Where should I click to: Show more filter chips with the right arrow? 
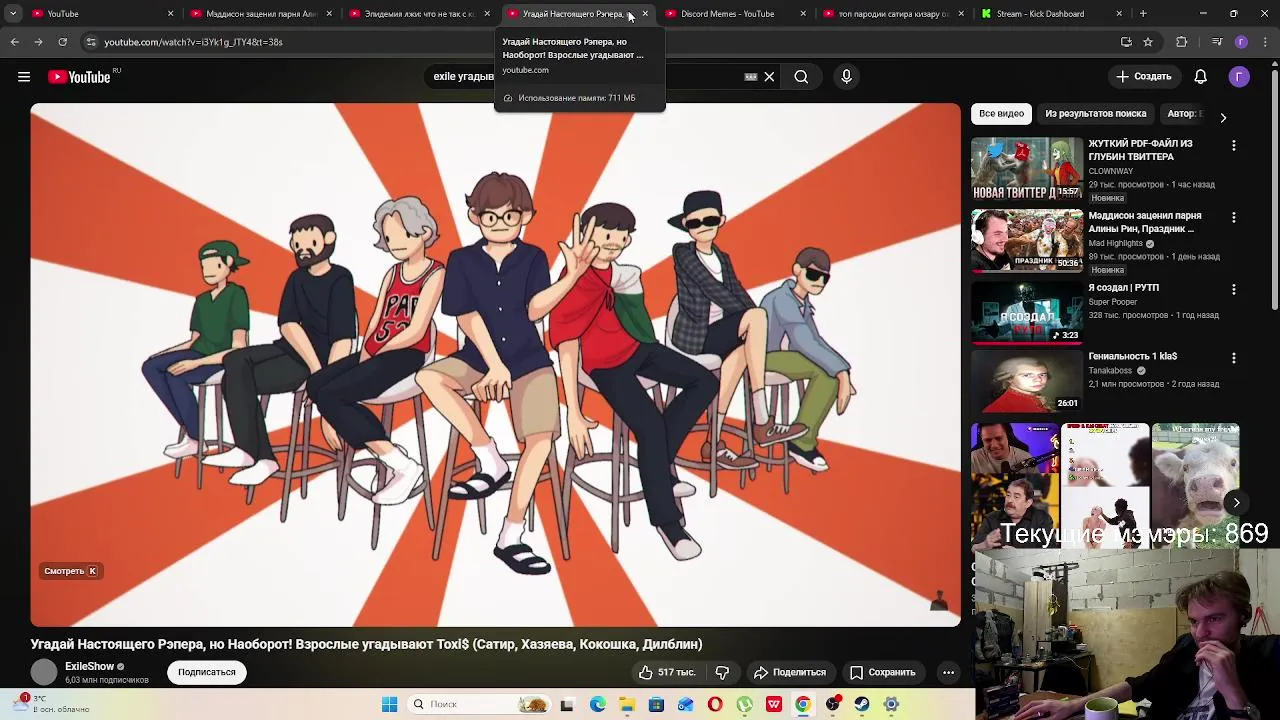click(1222, 117)
